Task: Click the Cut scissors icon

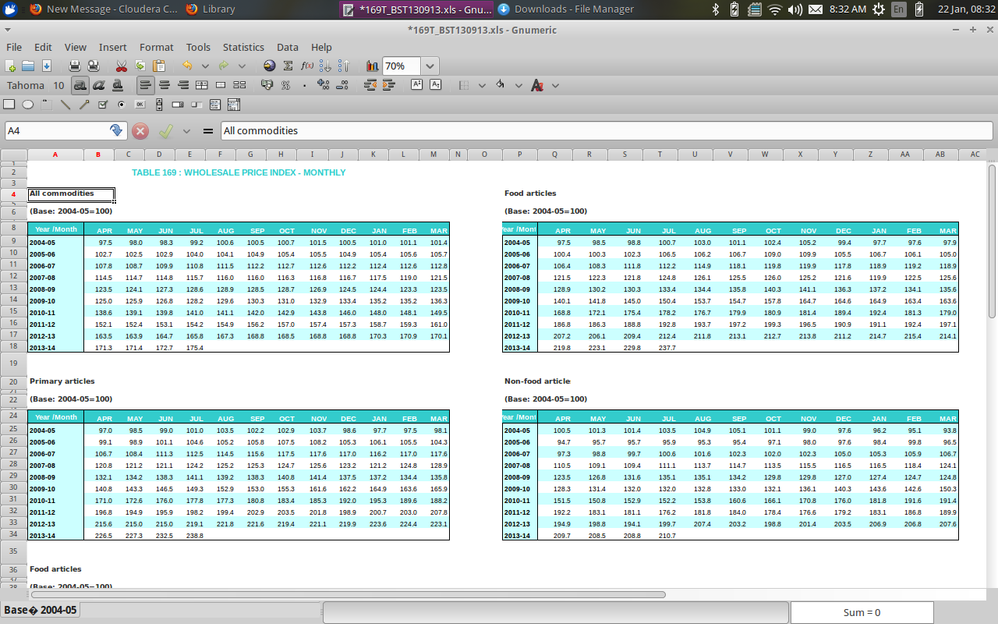Action: tap(121, 66)
